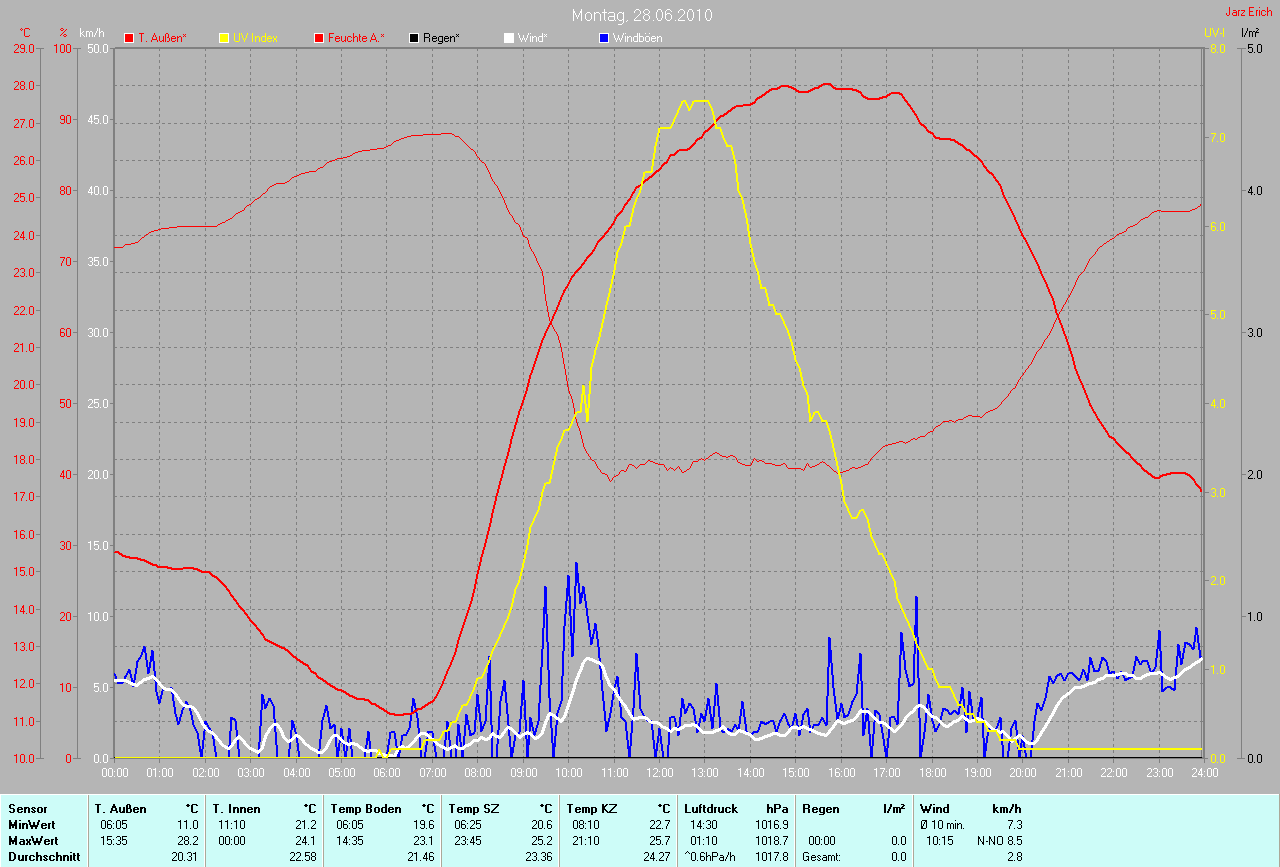Click the black Regen legend swatch
The height and width of the screenshot is (867, 1280).
(x=414, y=38)
